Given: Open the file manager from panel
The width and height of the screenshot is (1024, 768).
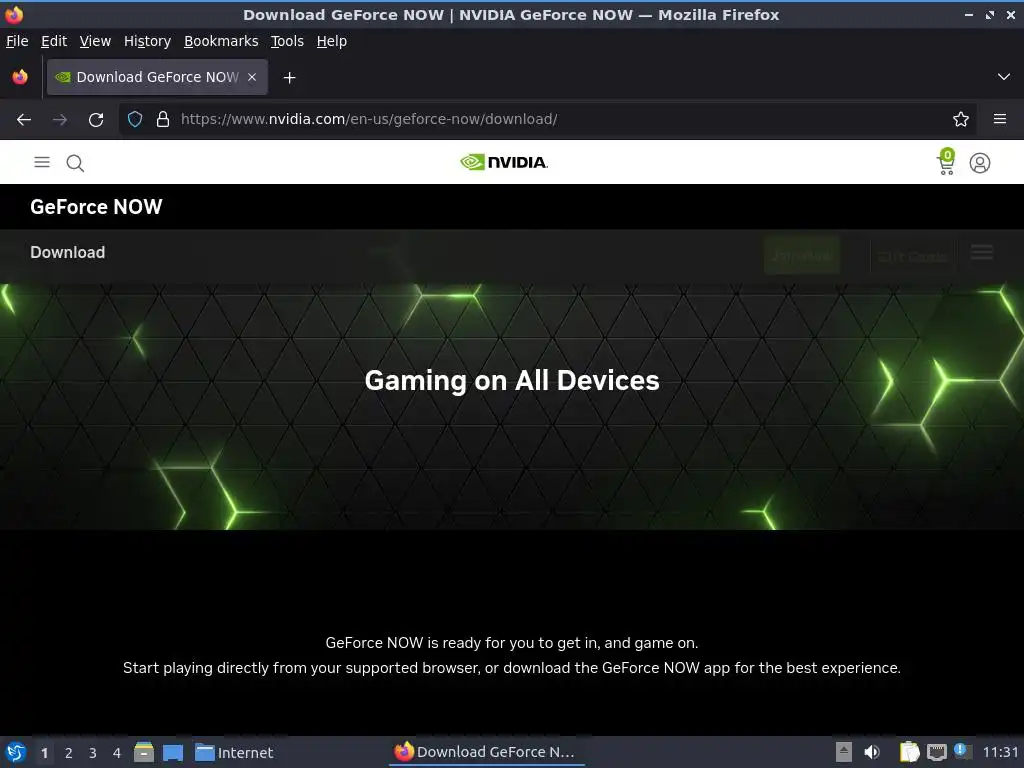Looking at the screenshot, I should pos(144,752).
